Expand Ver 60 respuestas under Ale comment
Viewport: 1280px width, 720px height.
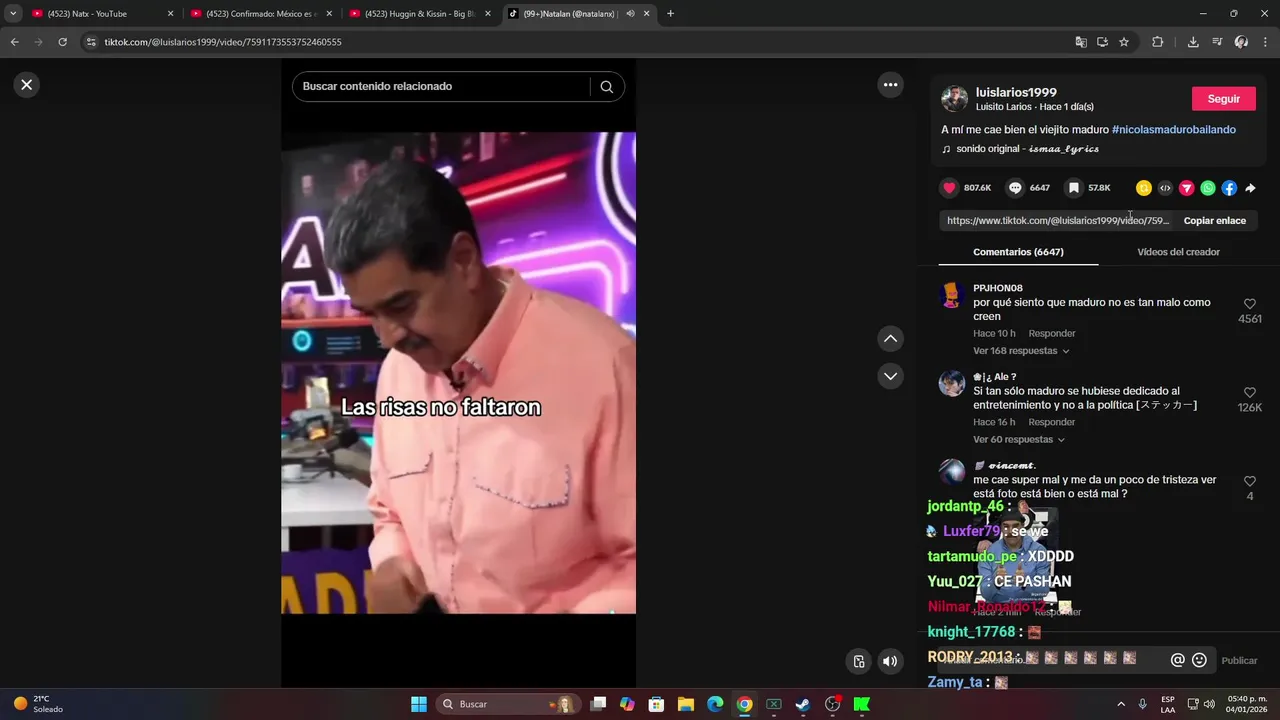coord(1018,440)
